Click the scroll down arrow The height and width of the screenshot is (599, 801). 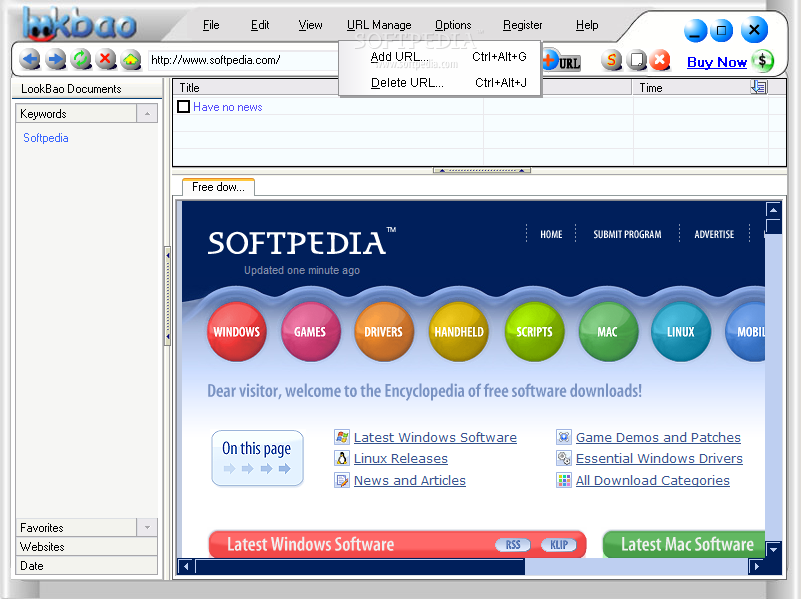(773, 549)
